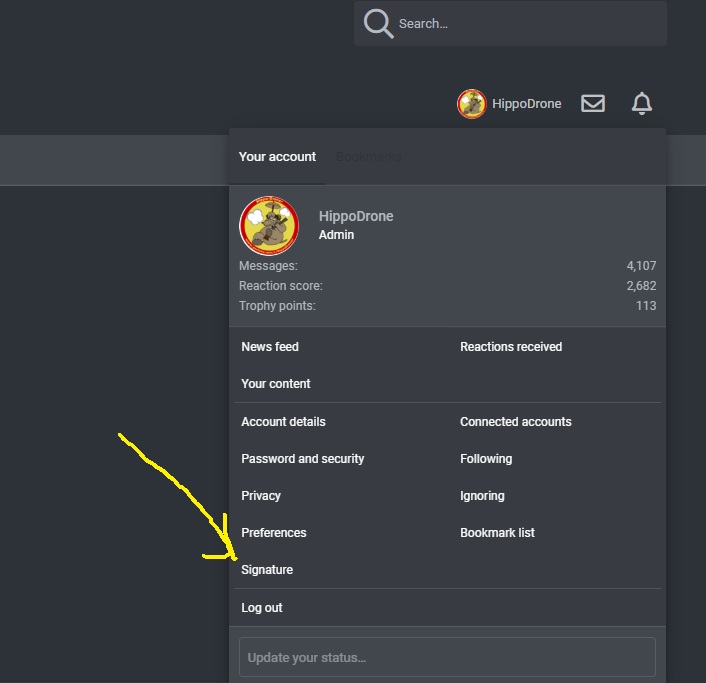
Task: Open the Signature settings
Action: (267, 570)
